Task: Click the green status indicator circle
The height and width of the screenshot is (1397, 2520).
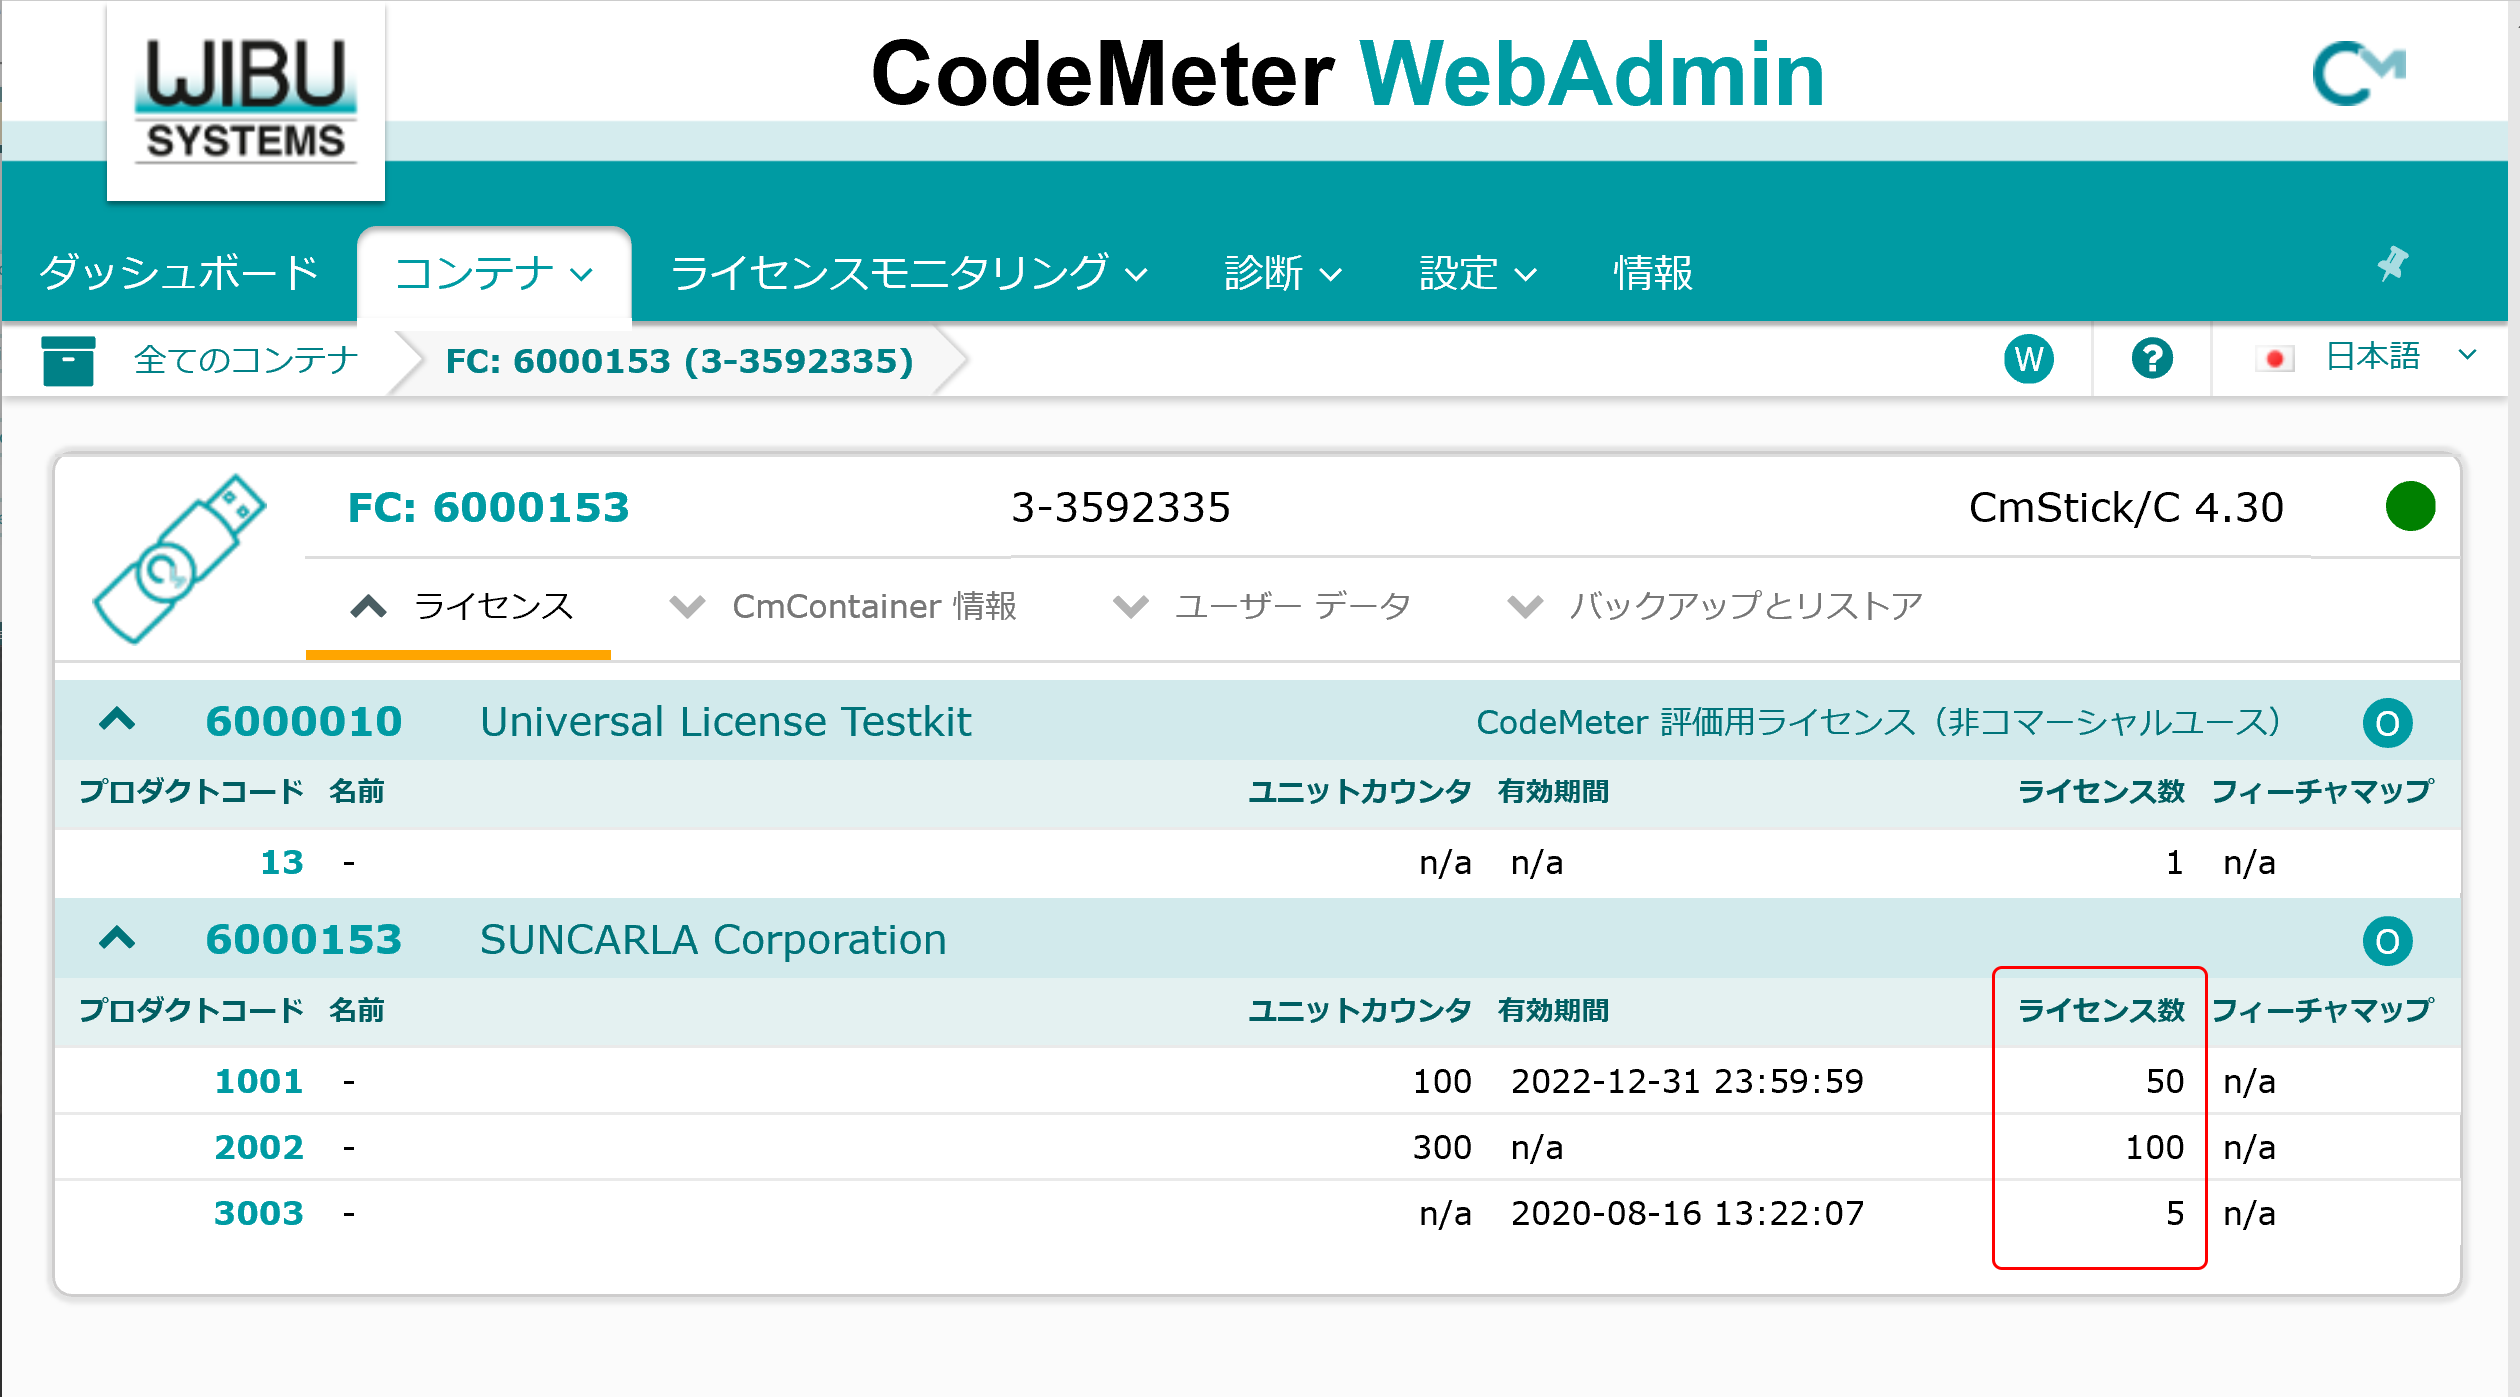Action: [2410, 506]
